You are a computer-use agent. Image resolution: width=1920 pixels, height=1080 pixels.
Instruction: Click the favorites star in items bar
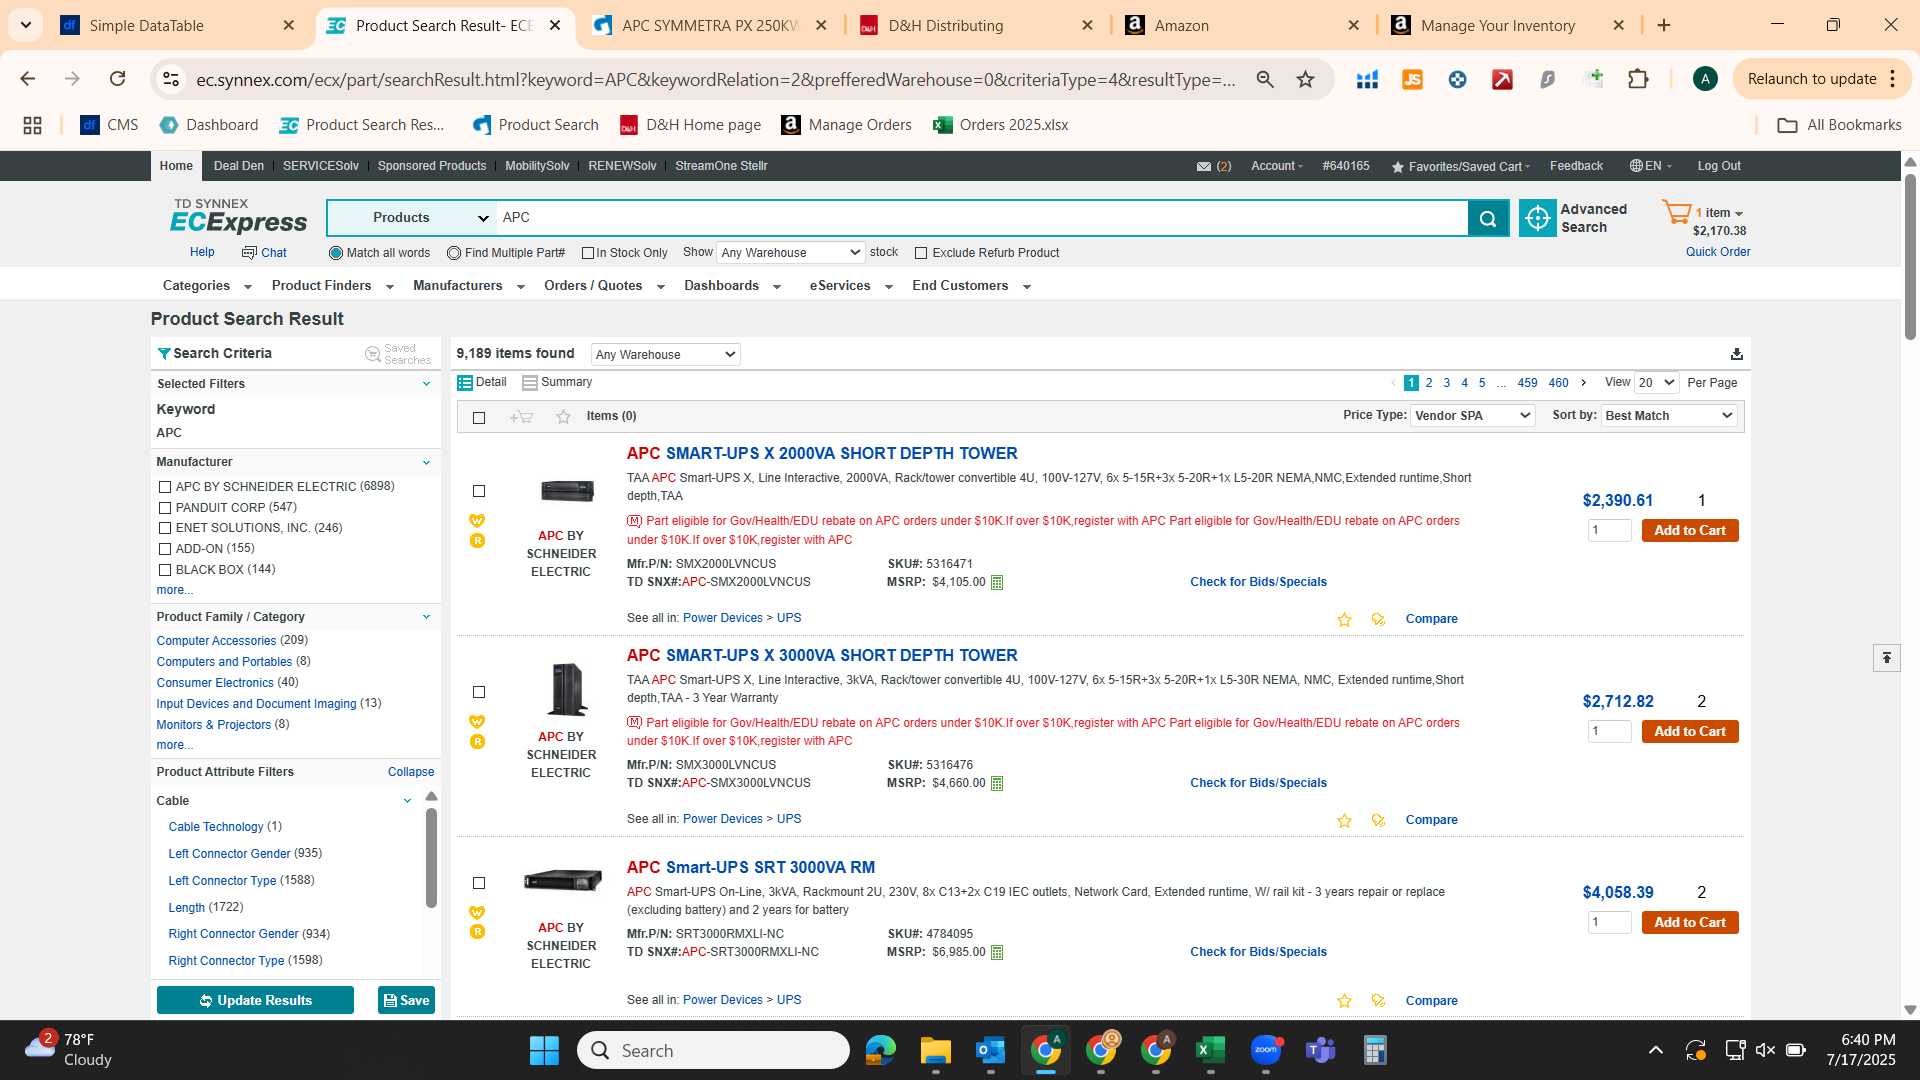pos(563,417)
